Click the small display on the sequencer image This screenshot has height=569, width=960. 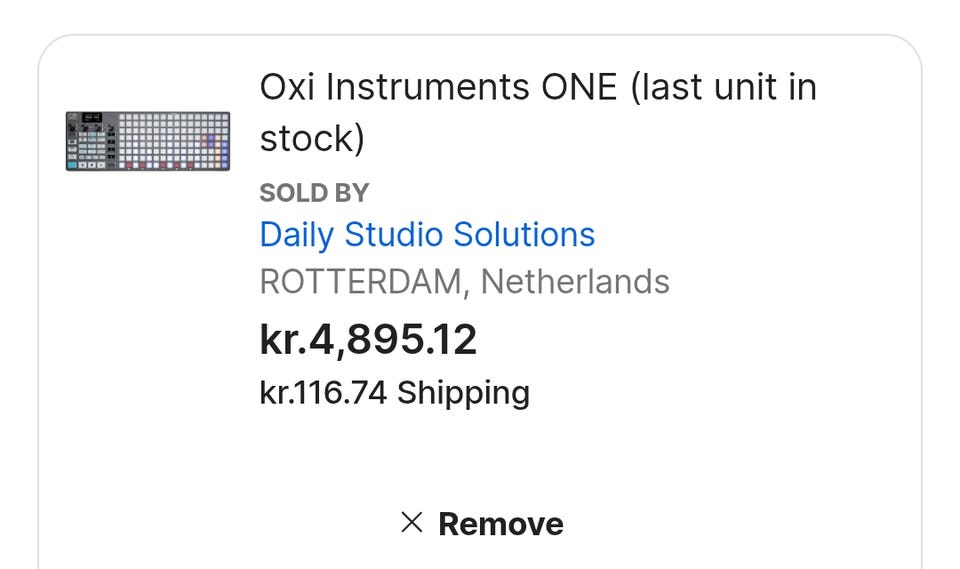91,119
